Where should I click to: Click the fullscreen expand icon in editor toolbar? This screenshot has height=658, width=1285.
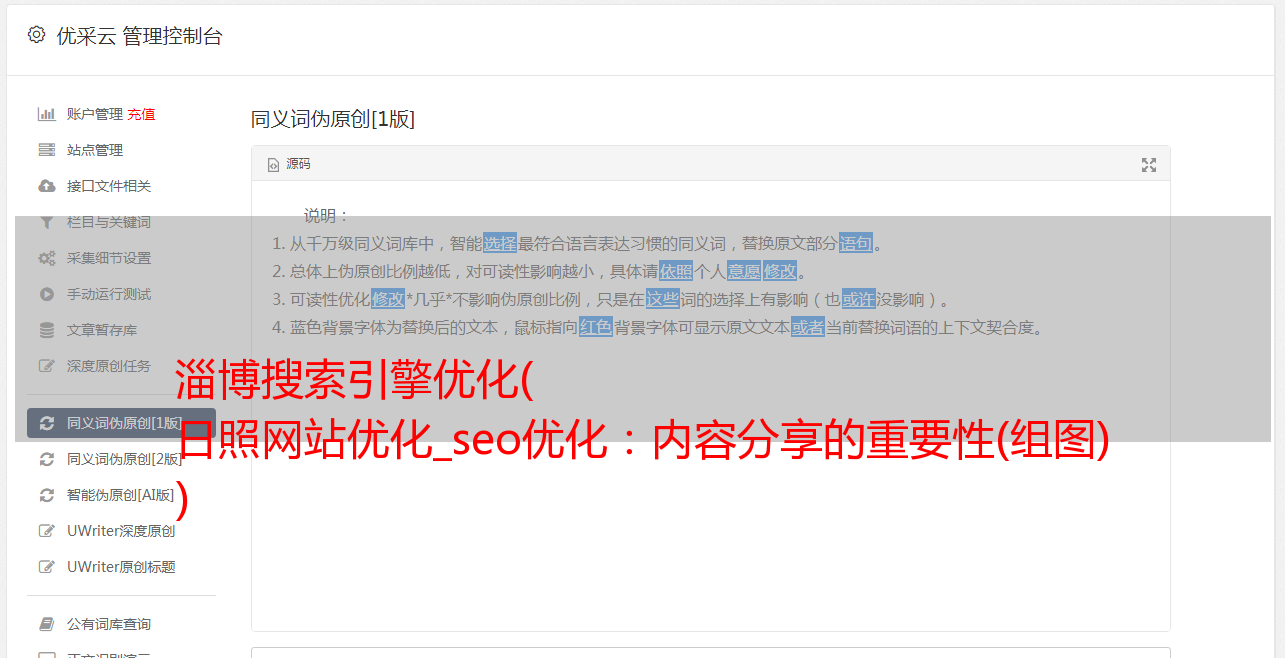tap(1149, 165)
